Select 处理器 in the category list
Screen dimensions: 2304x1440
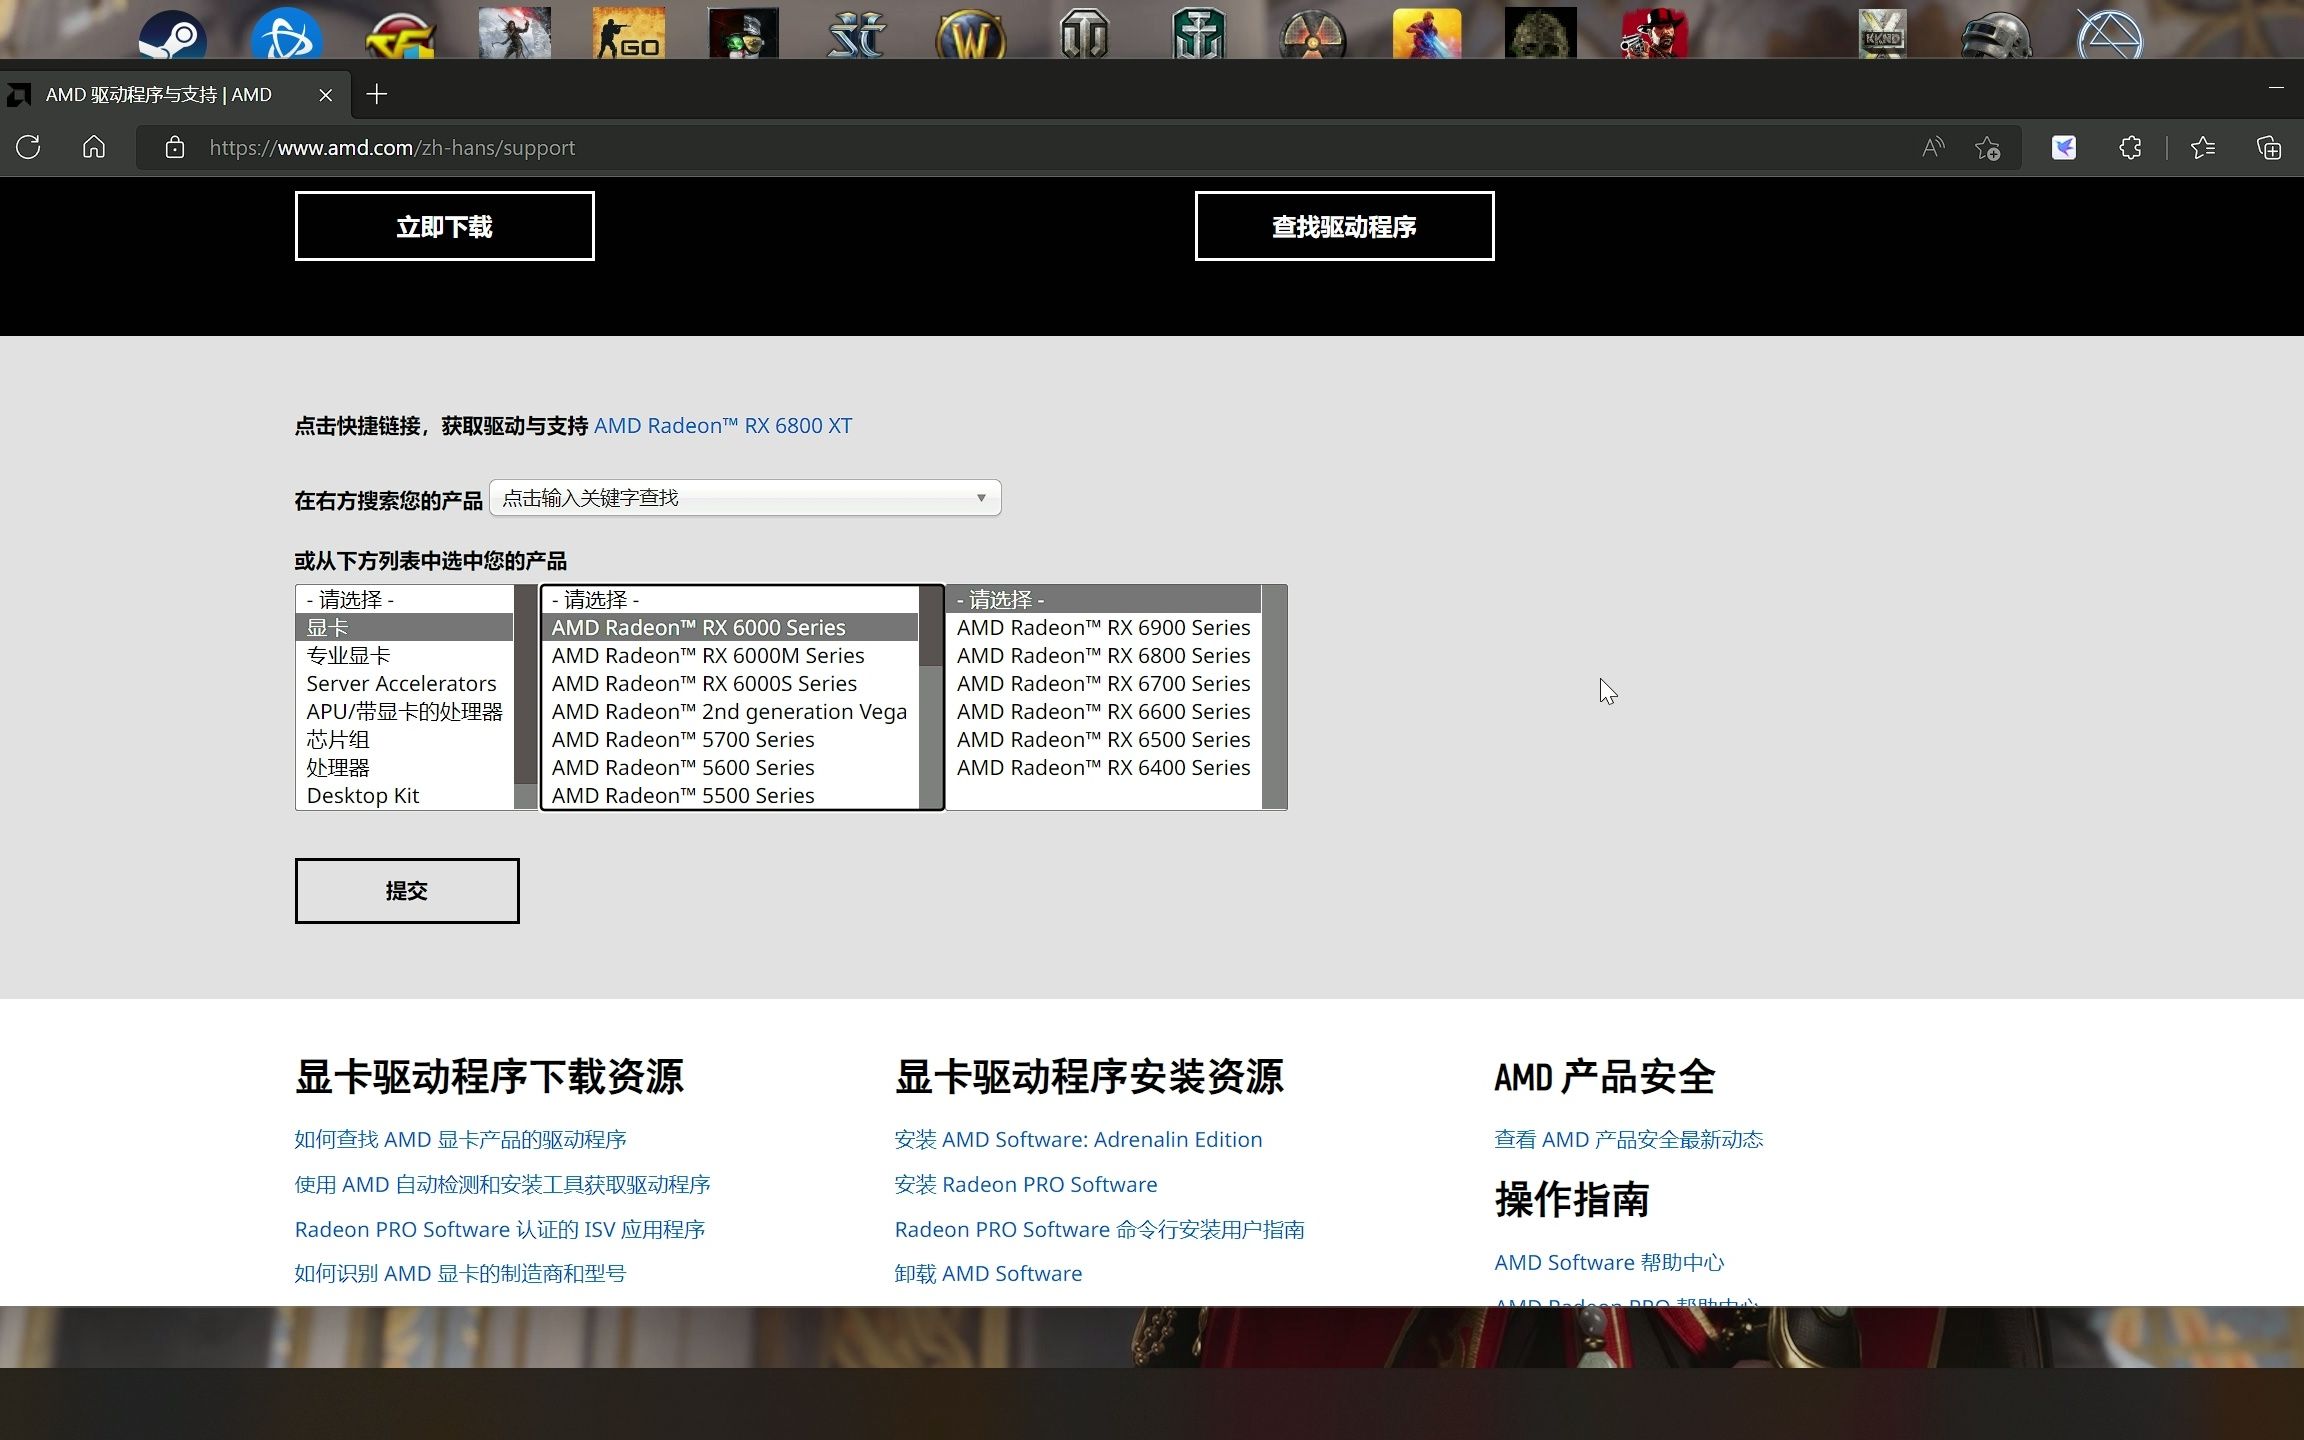click(x=404, y=768)
